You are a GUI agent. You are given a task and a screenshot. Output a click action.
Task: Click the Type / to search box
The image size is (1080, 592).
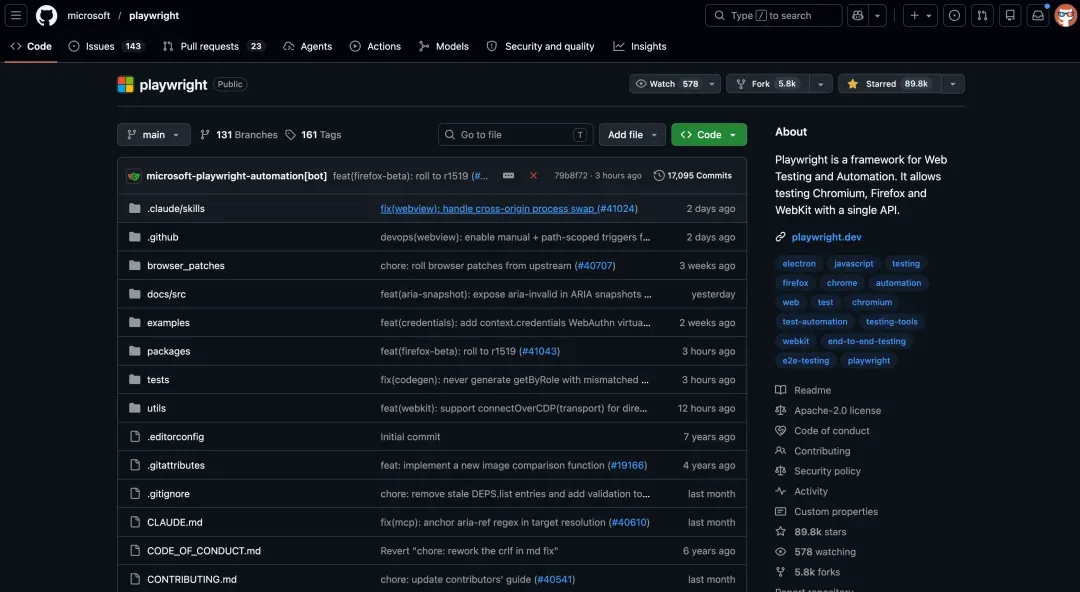click(773, 15)
